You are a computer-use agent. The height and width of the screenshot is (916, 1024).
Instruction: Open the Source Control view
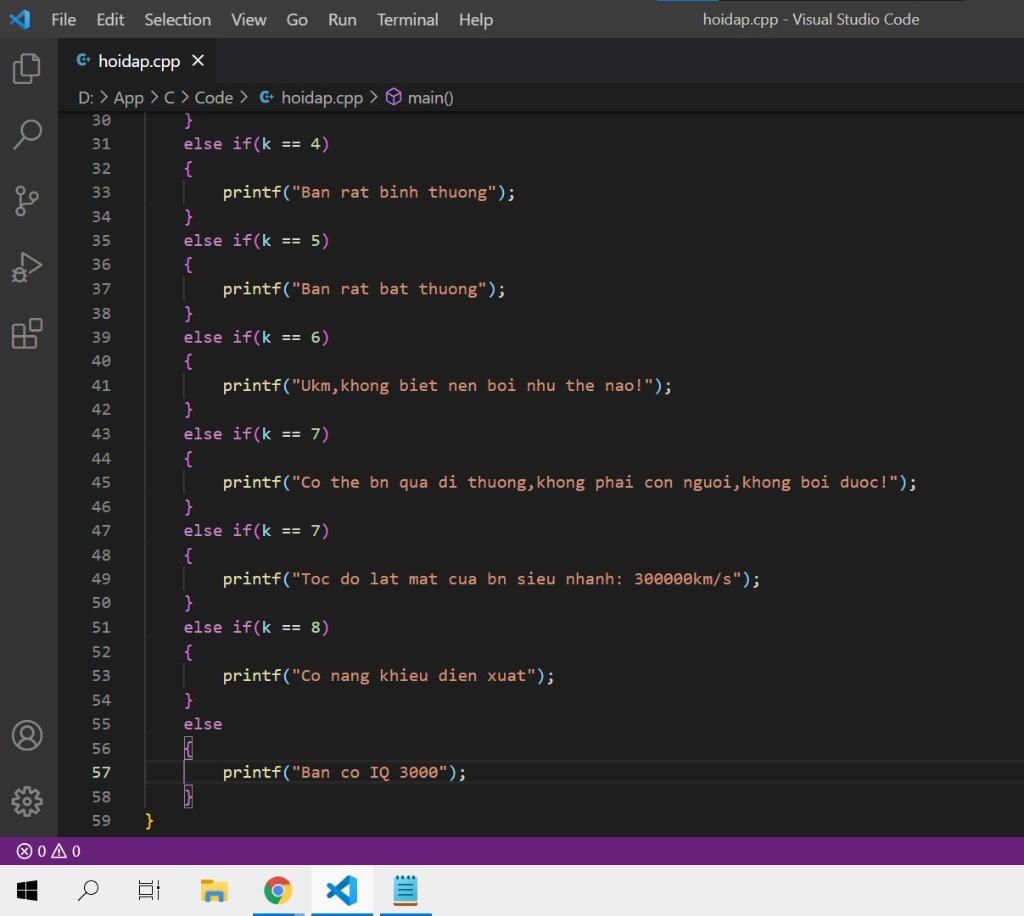pyautogui.click(x=27, y=200)
